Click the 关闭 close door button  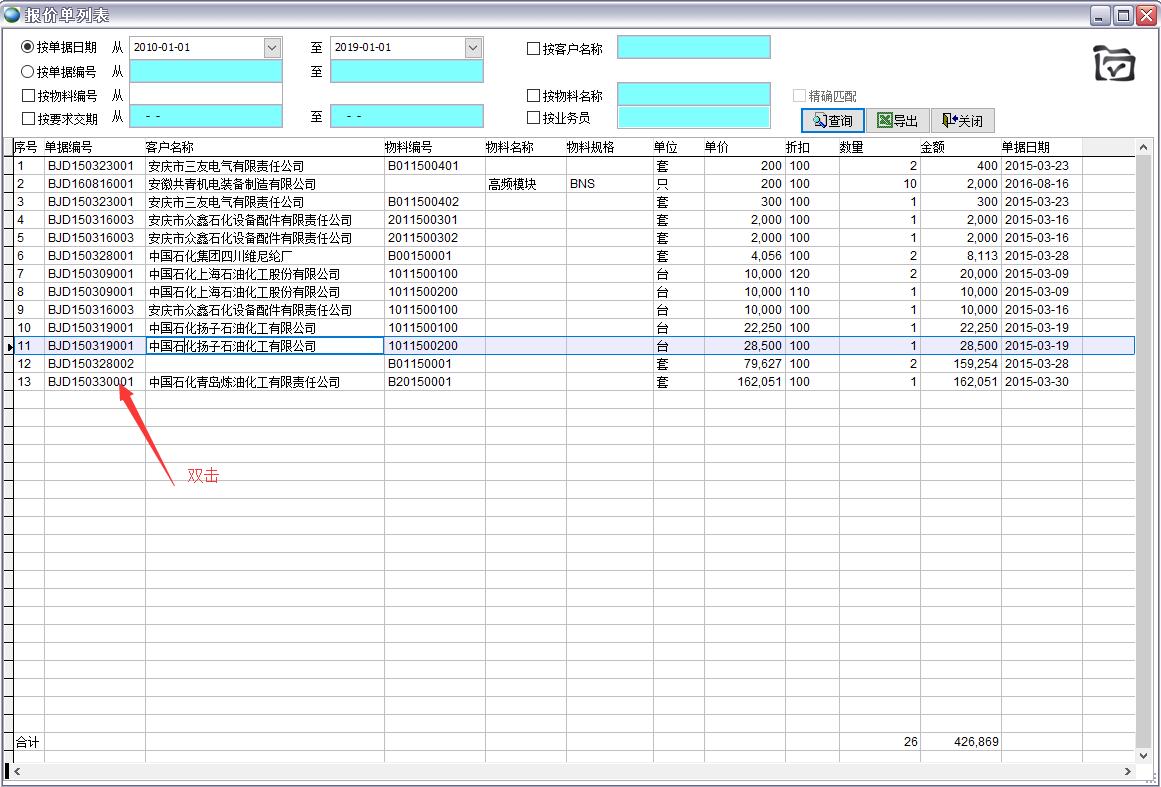click(x=962, y=121)
